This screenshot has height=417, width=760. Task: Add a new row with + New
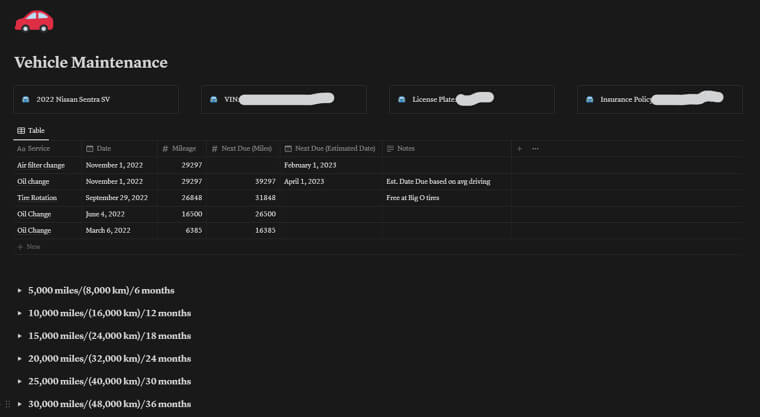click(x=29, y=247)
